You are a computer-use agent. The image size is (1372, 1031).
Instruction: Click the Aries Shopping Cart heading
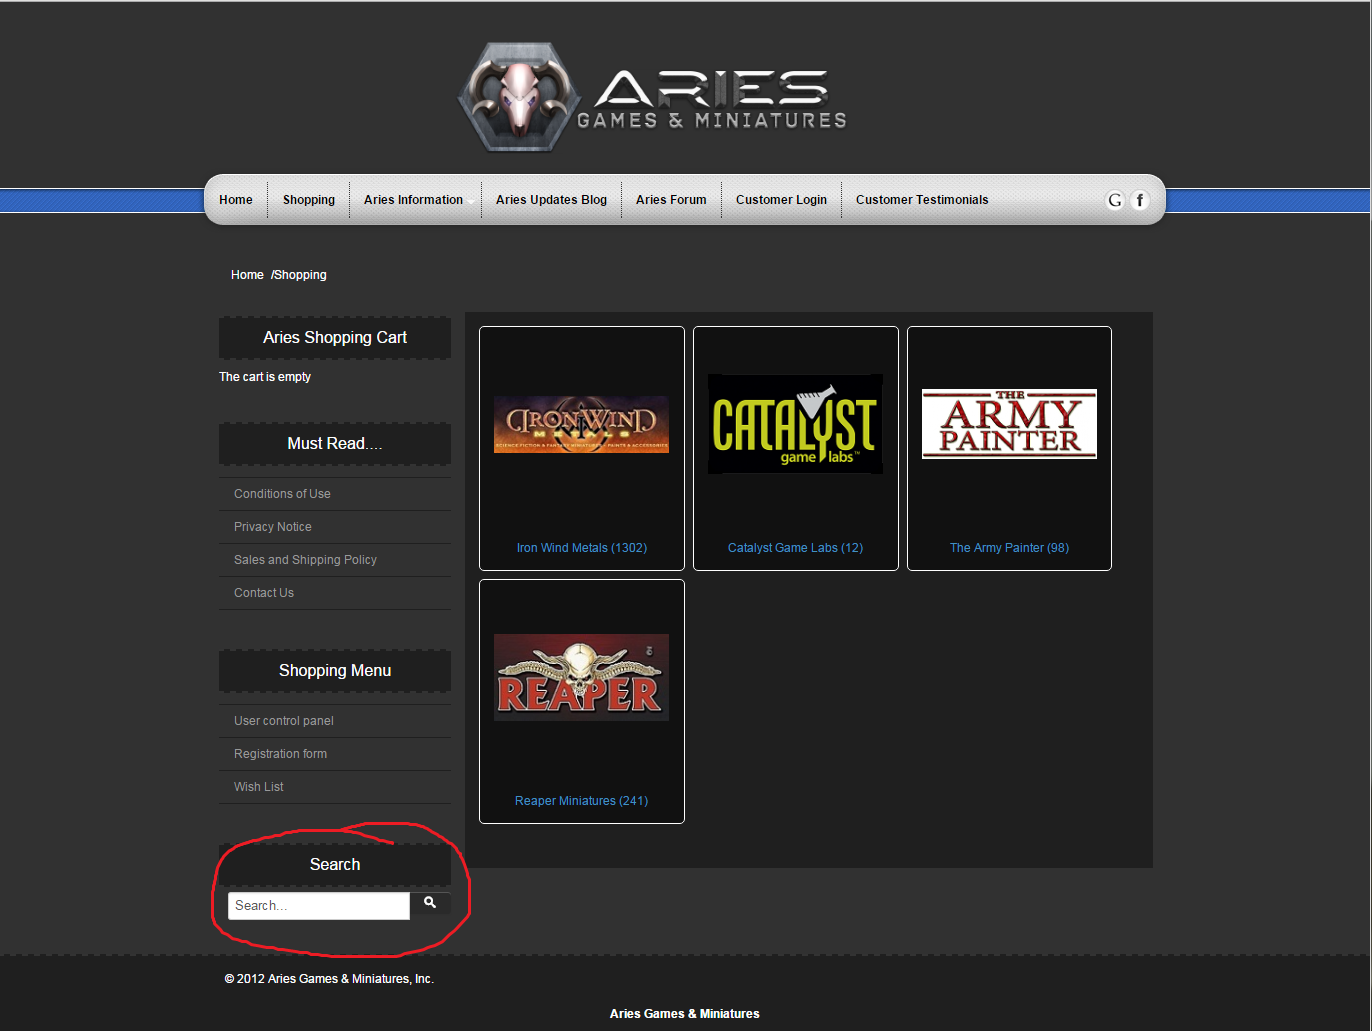pyautogui.click(x=335, y=338)
